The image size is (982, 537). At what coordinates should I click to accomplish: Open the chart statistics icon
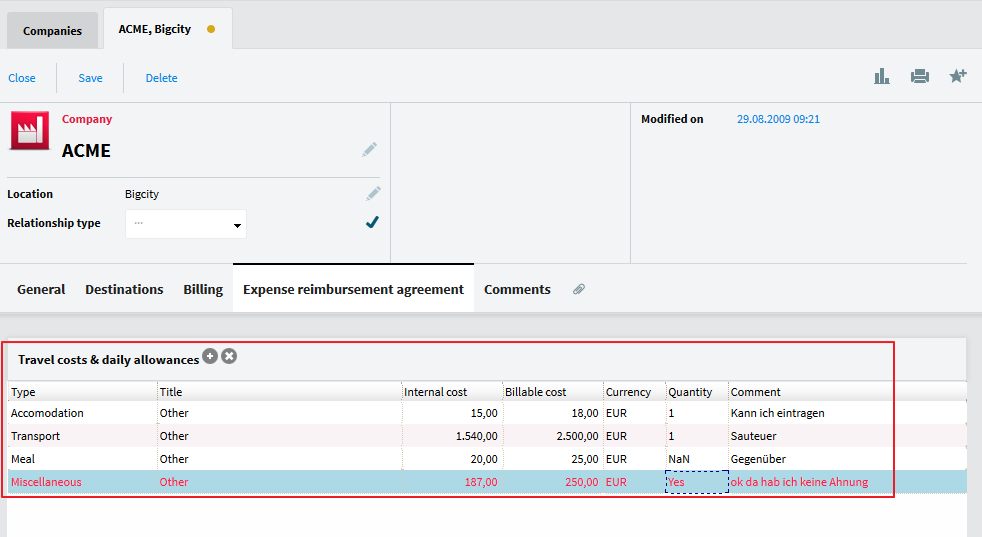pos(882,76)
